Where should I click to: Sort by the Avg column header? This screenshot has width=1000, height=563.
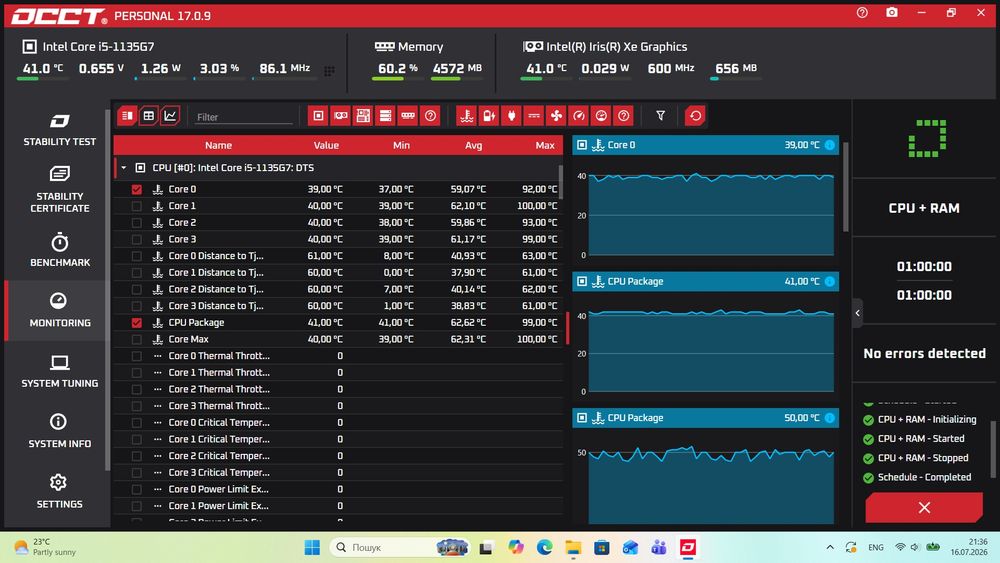473,145
